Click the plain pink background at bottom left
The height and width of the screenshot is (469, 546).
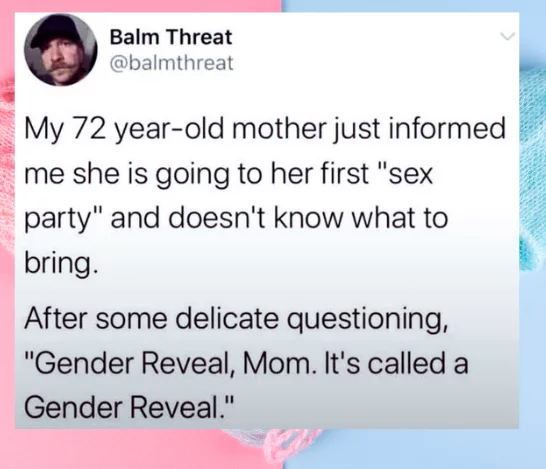(104, 449)
